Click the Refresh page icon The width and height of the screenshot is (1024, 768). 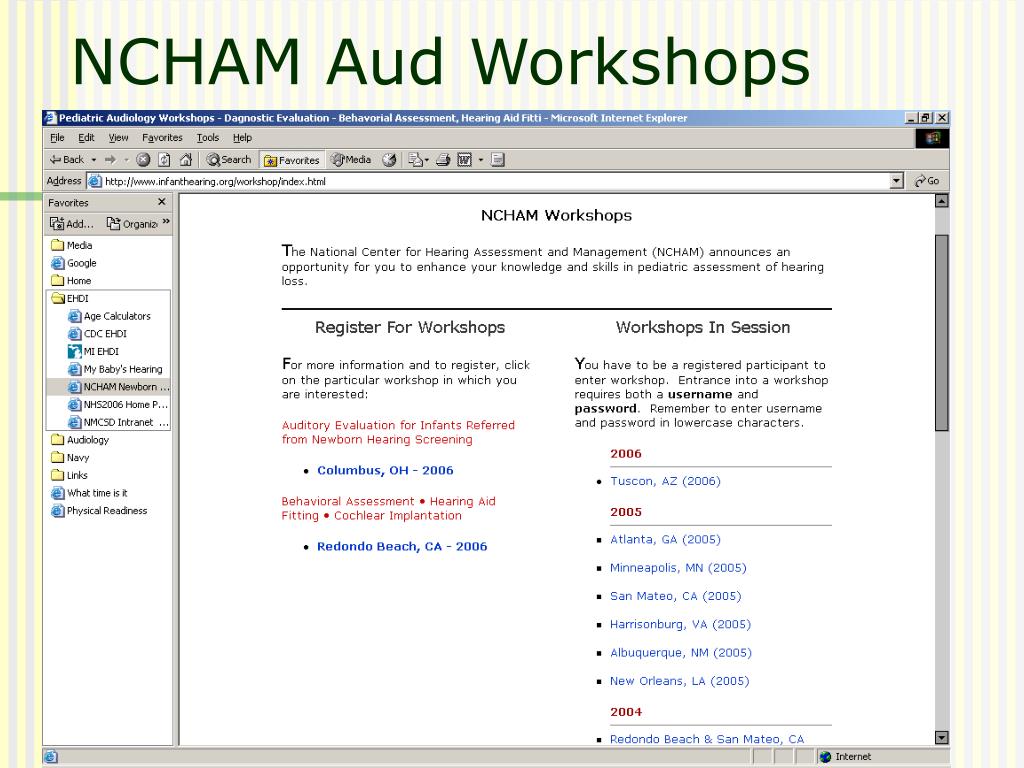(x=165, y=159)
